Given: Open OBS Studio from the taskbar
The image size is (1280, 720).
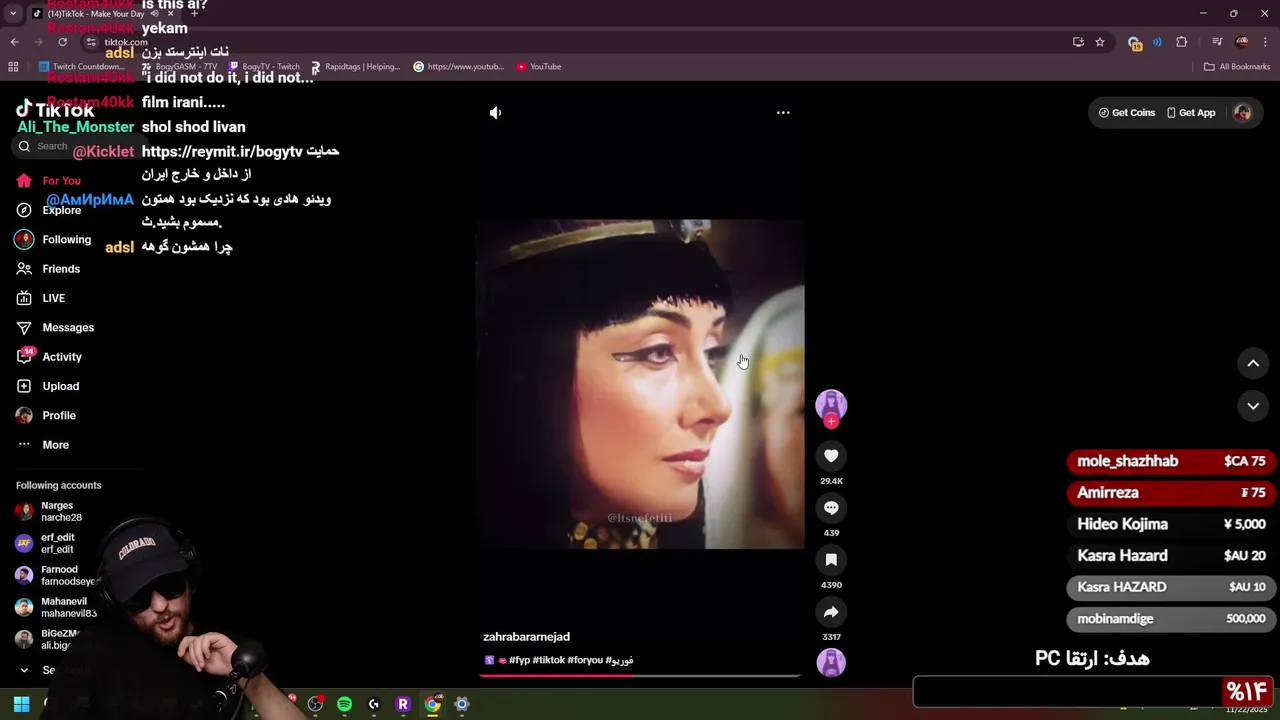Looking at the screenshot, I should coord(315,704).
